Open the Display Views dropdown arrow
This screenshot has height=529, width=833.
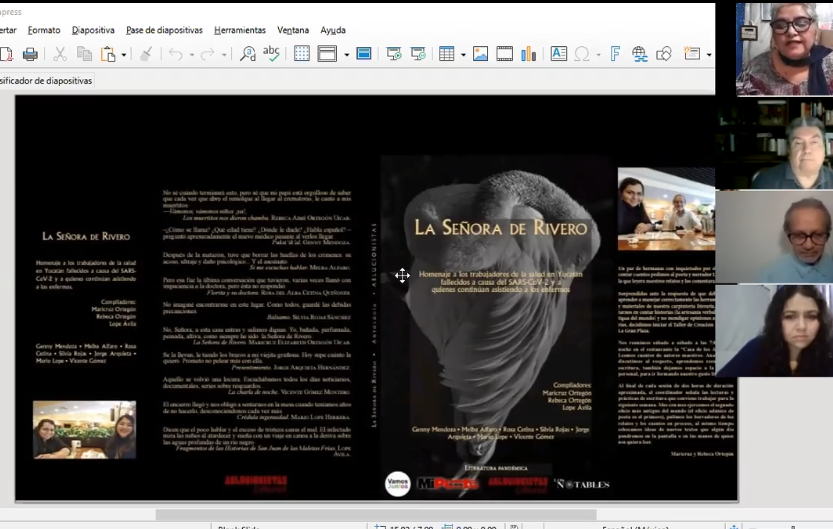click(346, 54)
